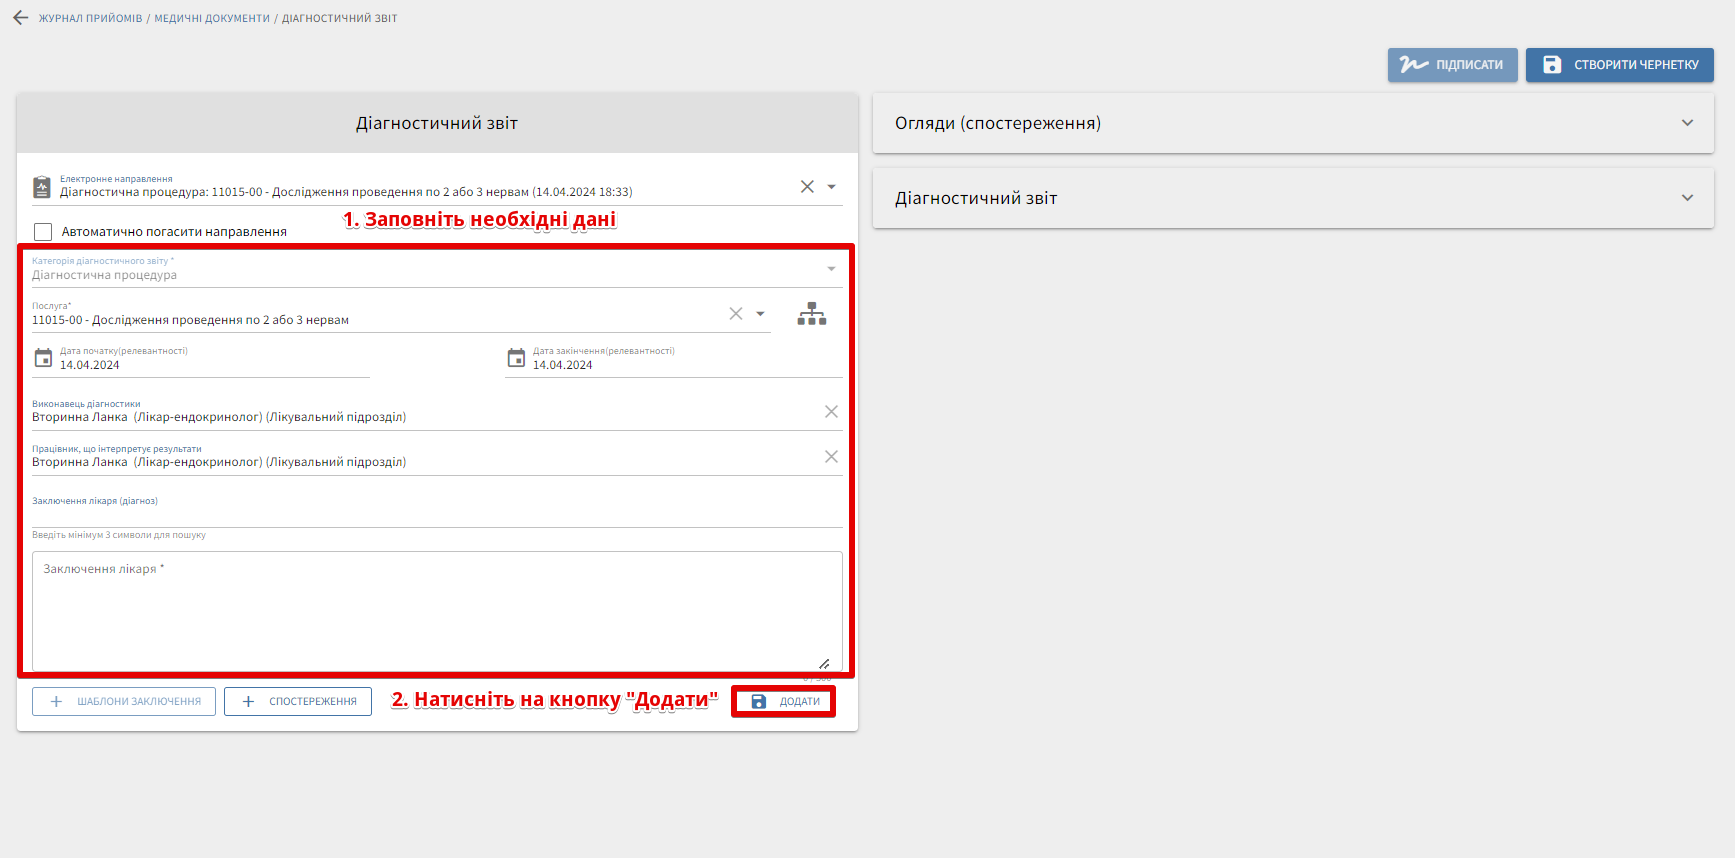1735x858 pixels.
Task: Clear the diagnostics performer field
Action: [x=831, y=412]
